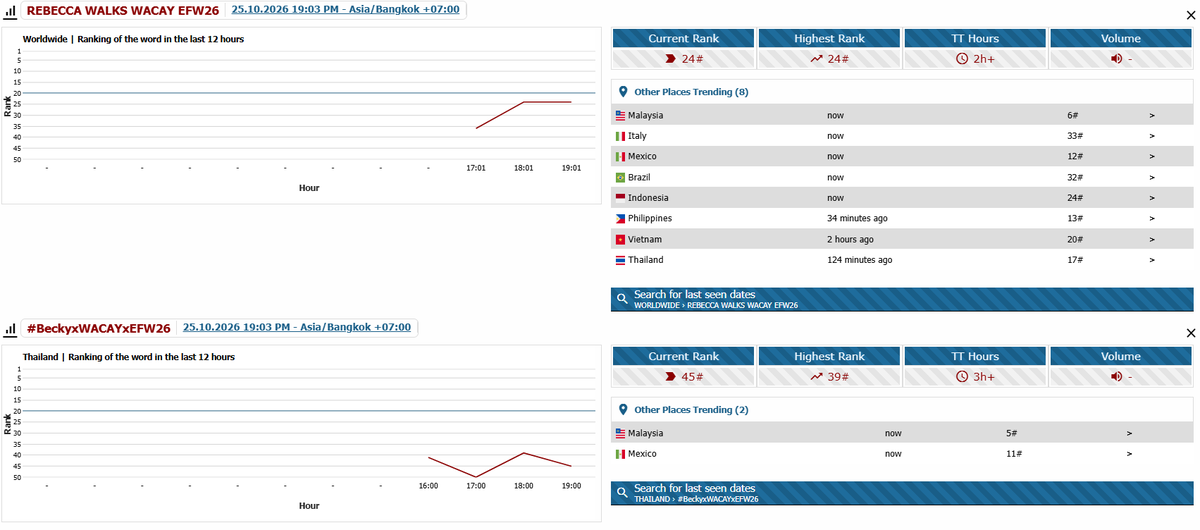The image size is (1200, 530).
Task: Click the speaker icon in the top Volume box
Action: coord(1115,59)
